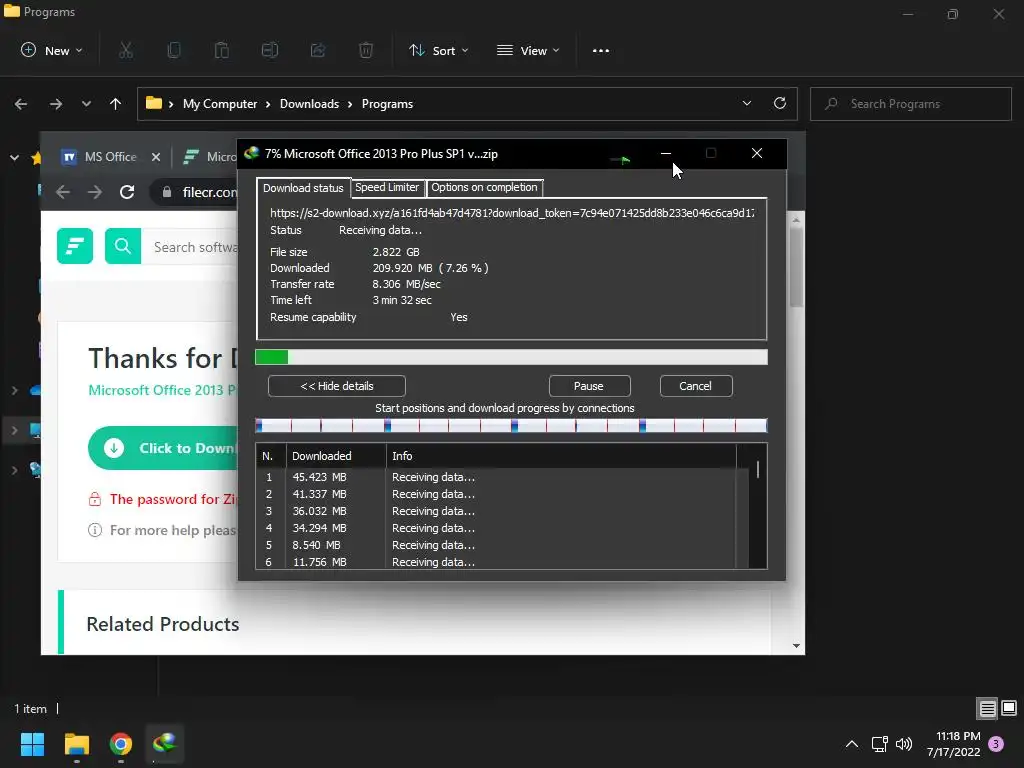Select Downloads in the address breadcrumb
This screenshot has width=1024, height=768.
pos(310,104)
